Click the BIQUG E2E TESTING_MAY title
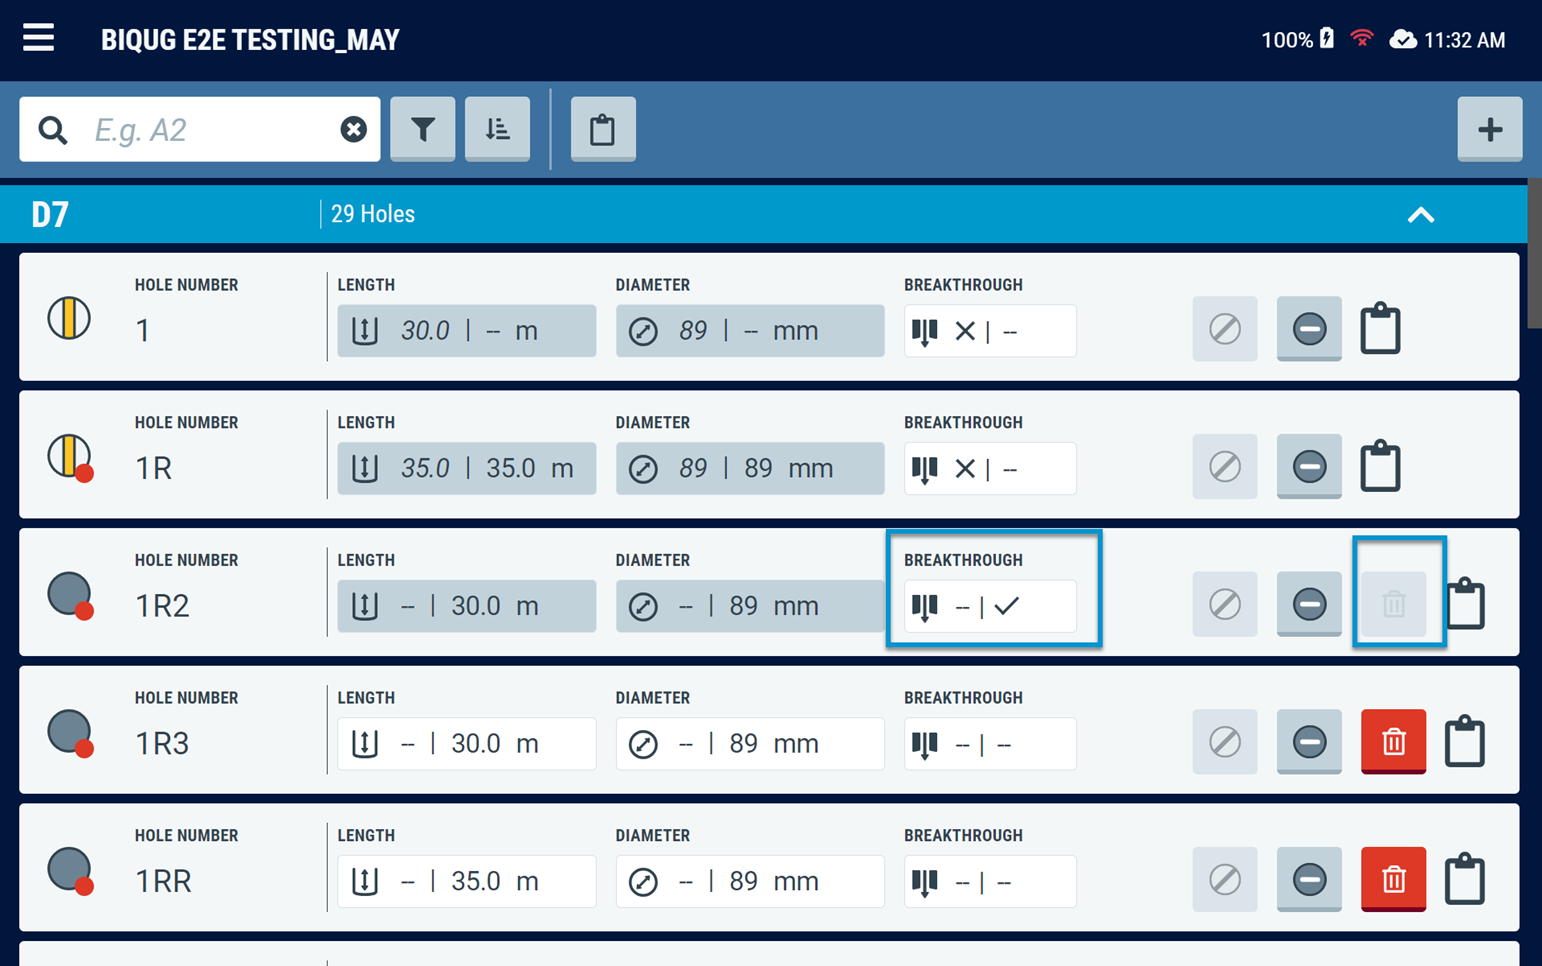 [x=250, y=40]
